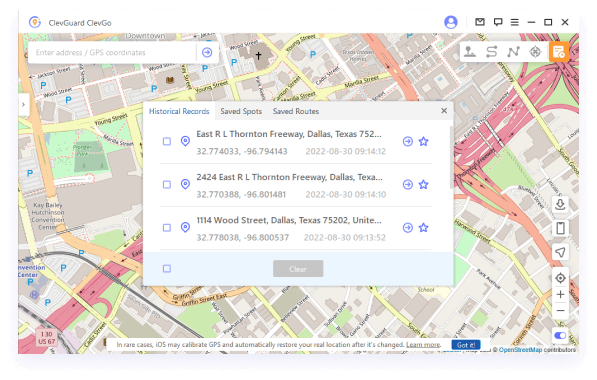Select the Teleport Mode icon

click(x=469, y=52)
